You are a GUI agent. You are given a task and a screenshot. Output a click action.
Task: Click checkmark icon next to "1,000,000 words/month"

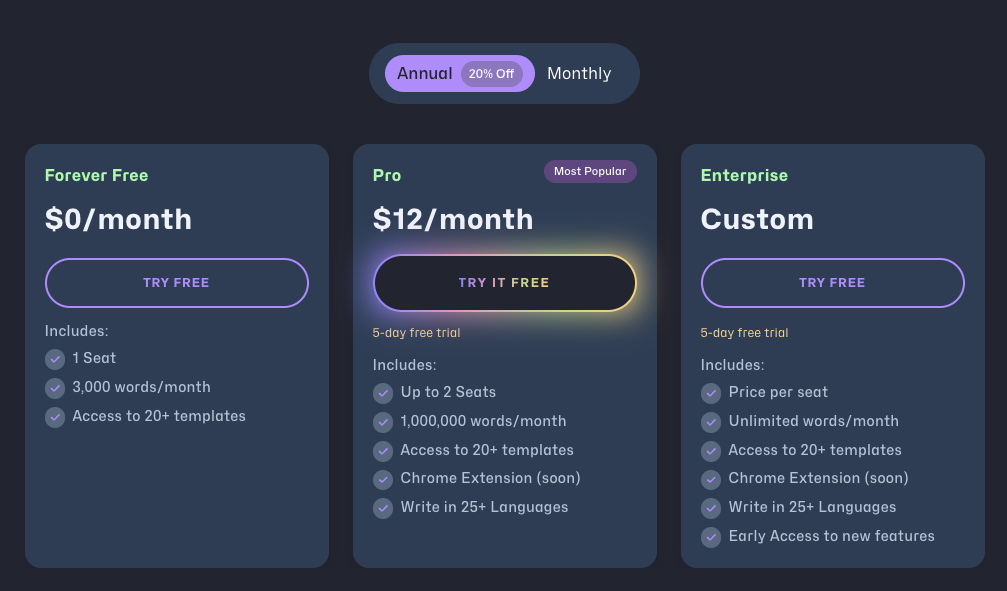tap(383, 422)
